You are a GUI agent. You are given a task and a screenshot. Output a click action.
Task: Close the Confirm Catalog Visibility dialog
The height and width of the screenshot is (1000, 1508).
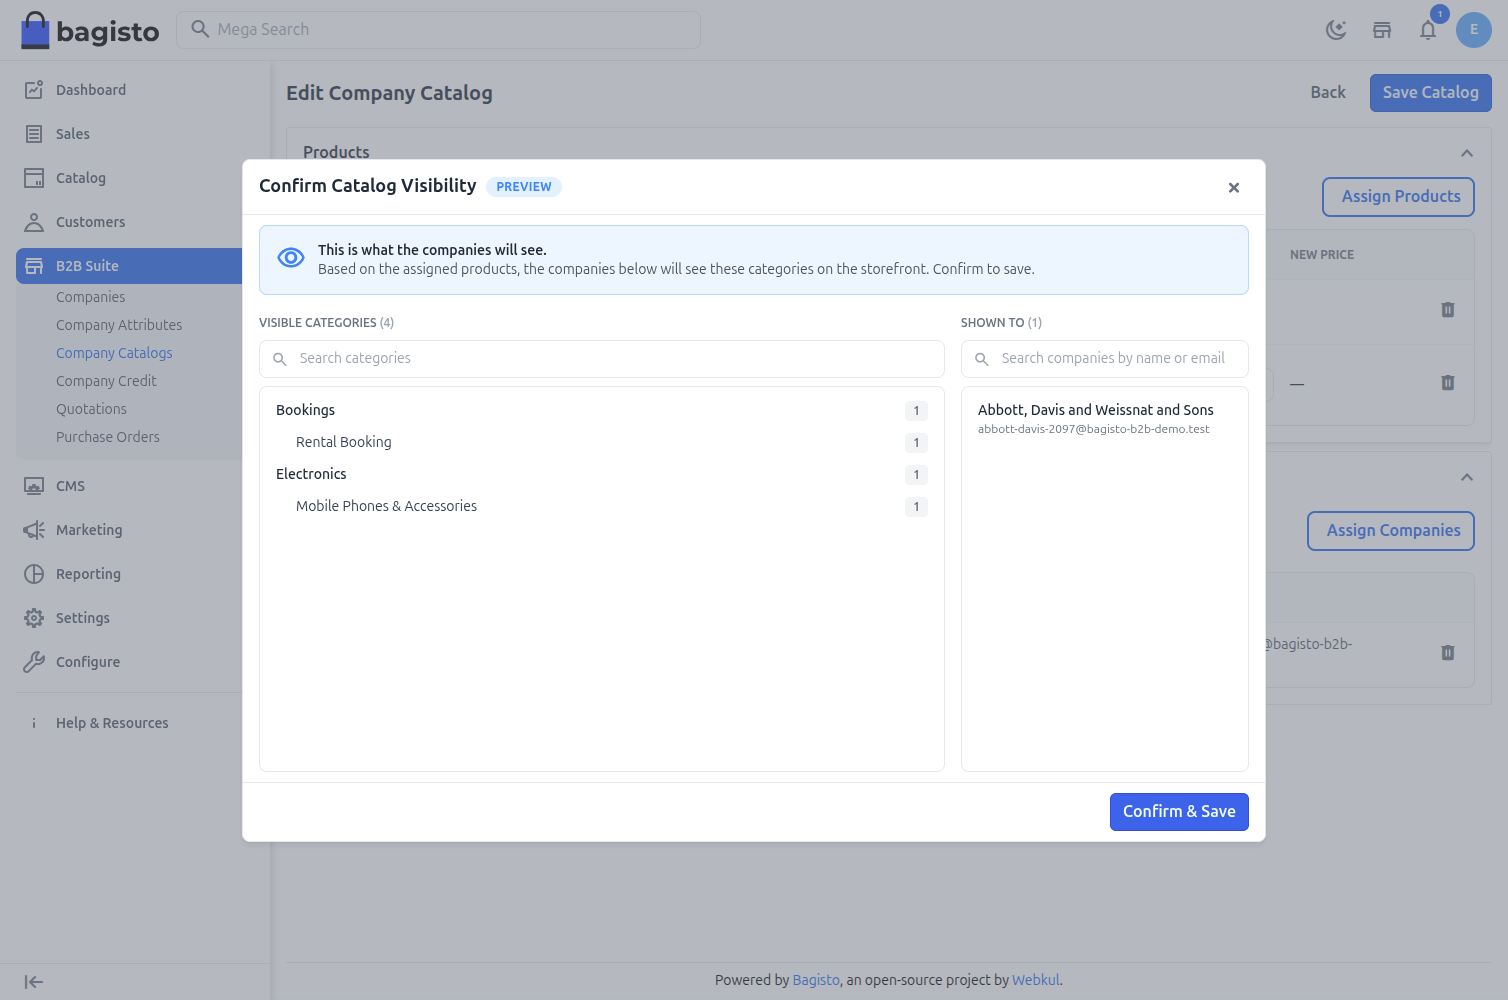tap(1234, 187)
